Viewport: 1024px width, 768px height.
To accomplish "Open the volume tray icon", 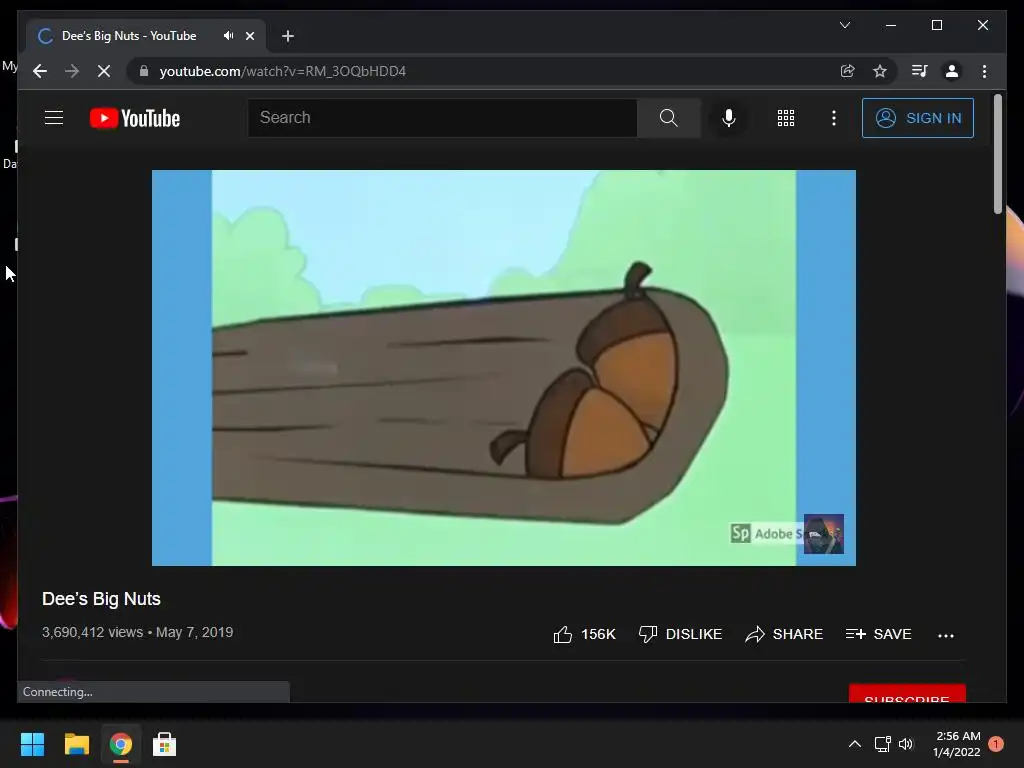I will tap(906, 744).
